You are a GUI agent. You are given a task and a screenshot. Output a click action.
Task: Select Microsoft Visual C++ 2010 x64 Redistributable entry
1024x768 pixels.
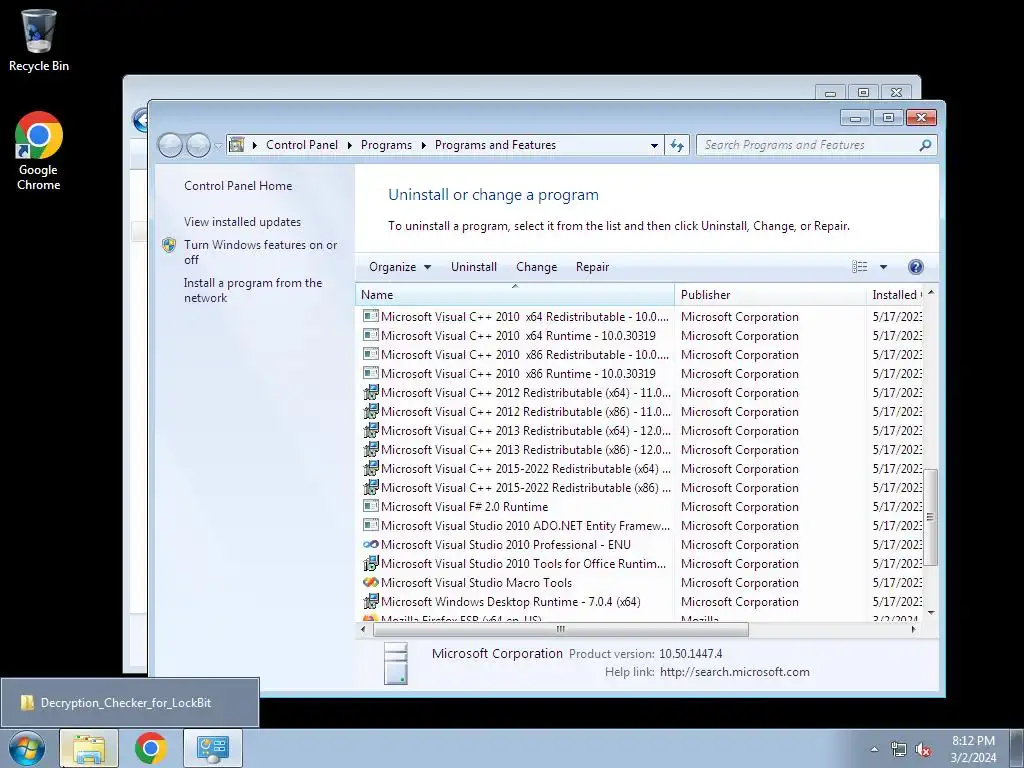[515, 317]
